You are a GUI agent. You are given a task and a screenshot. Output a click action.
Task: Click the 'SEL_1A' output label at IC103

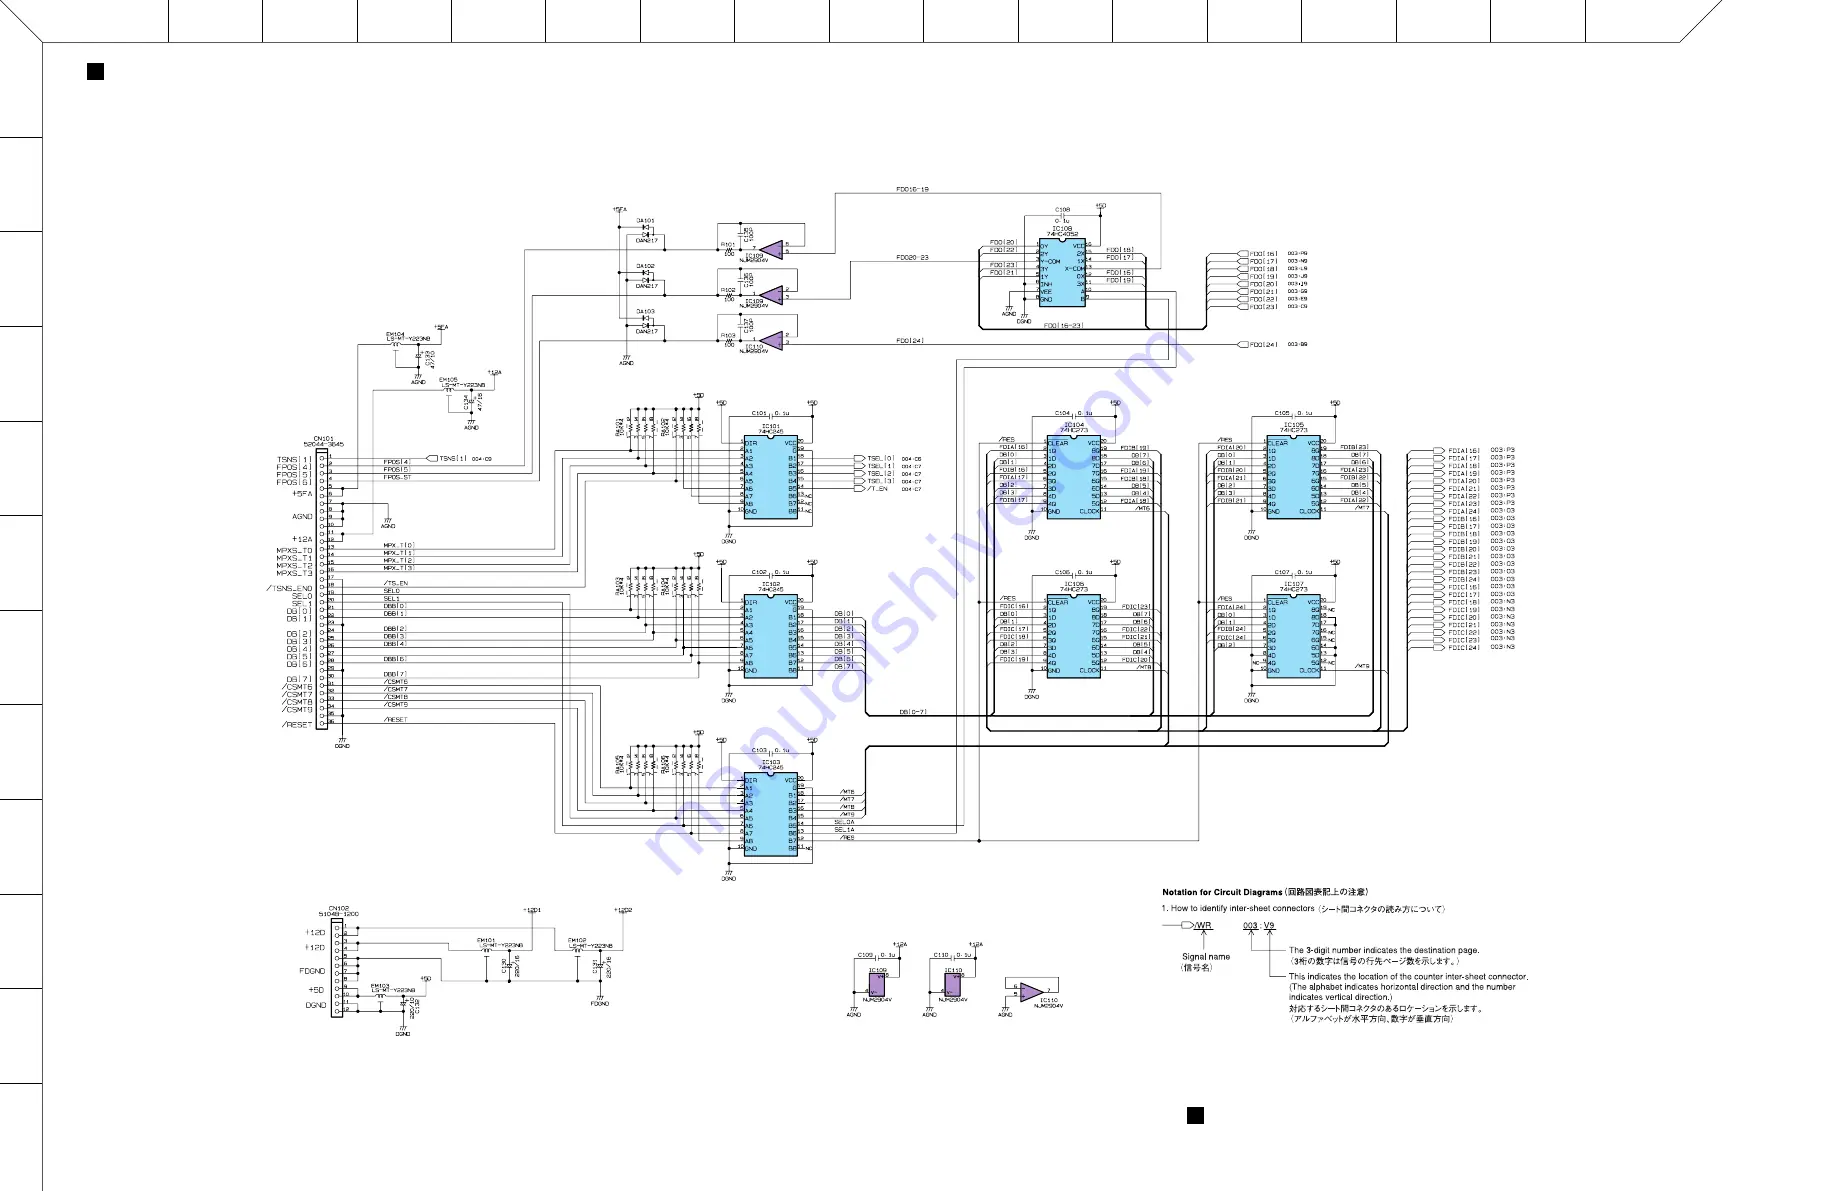(x=844, y=829)
